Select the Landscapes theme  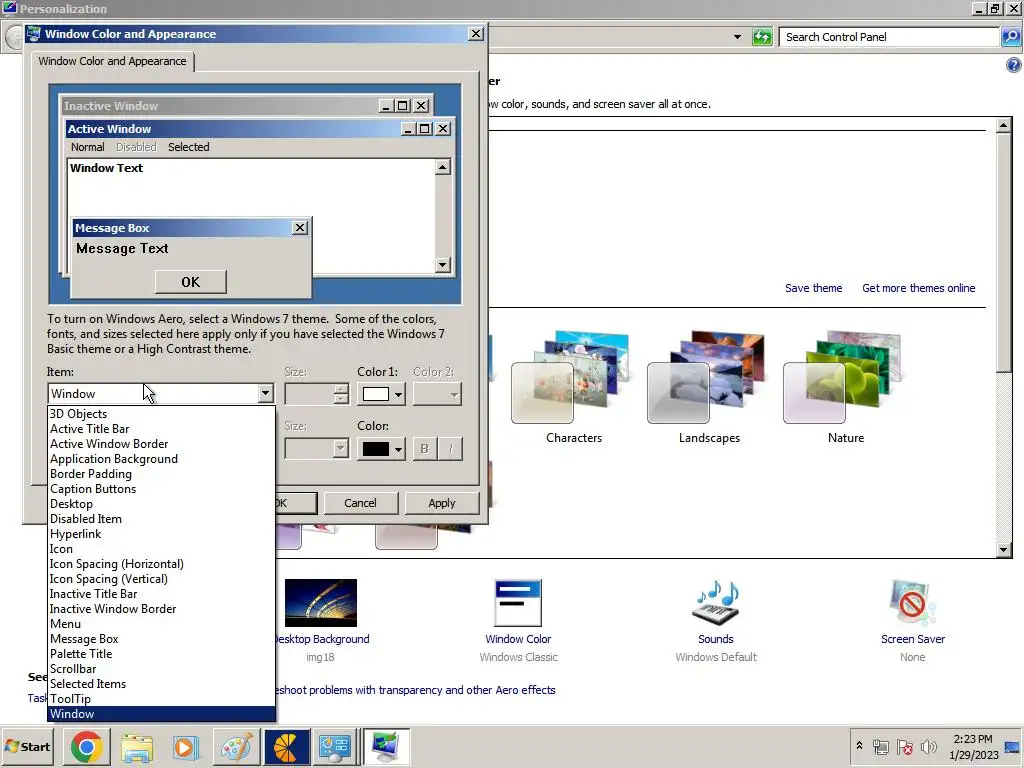tap(709, 387)
